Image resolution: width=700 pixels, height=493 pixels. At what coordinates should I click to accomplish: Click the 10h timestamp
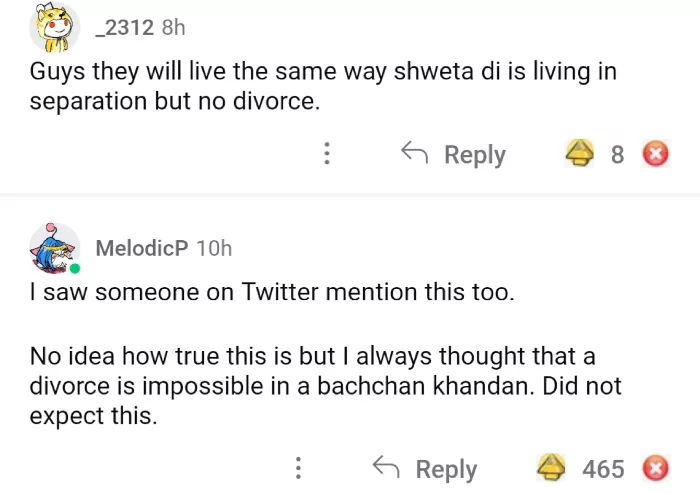(x=214, y=248)
